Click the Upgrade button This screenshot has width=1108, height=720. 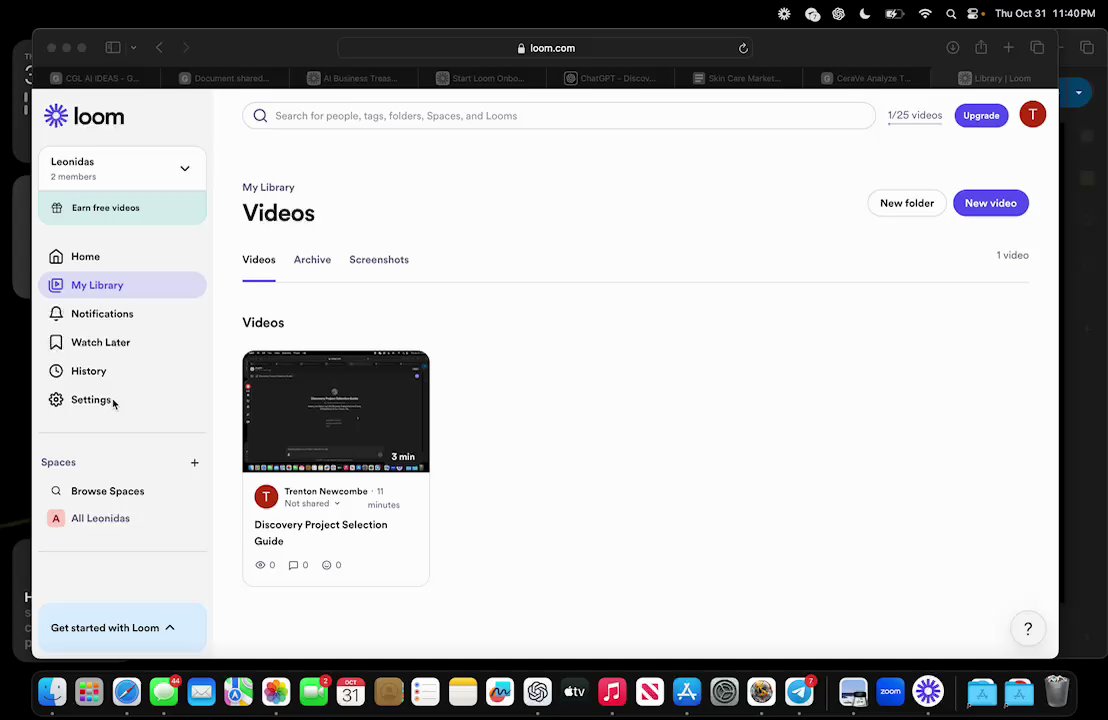click(x=981, y=116)
